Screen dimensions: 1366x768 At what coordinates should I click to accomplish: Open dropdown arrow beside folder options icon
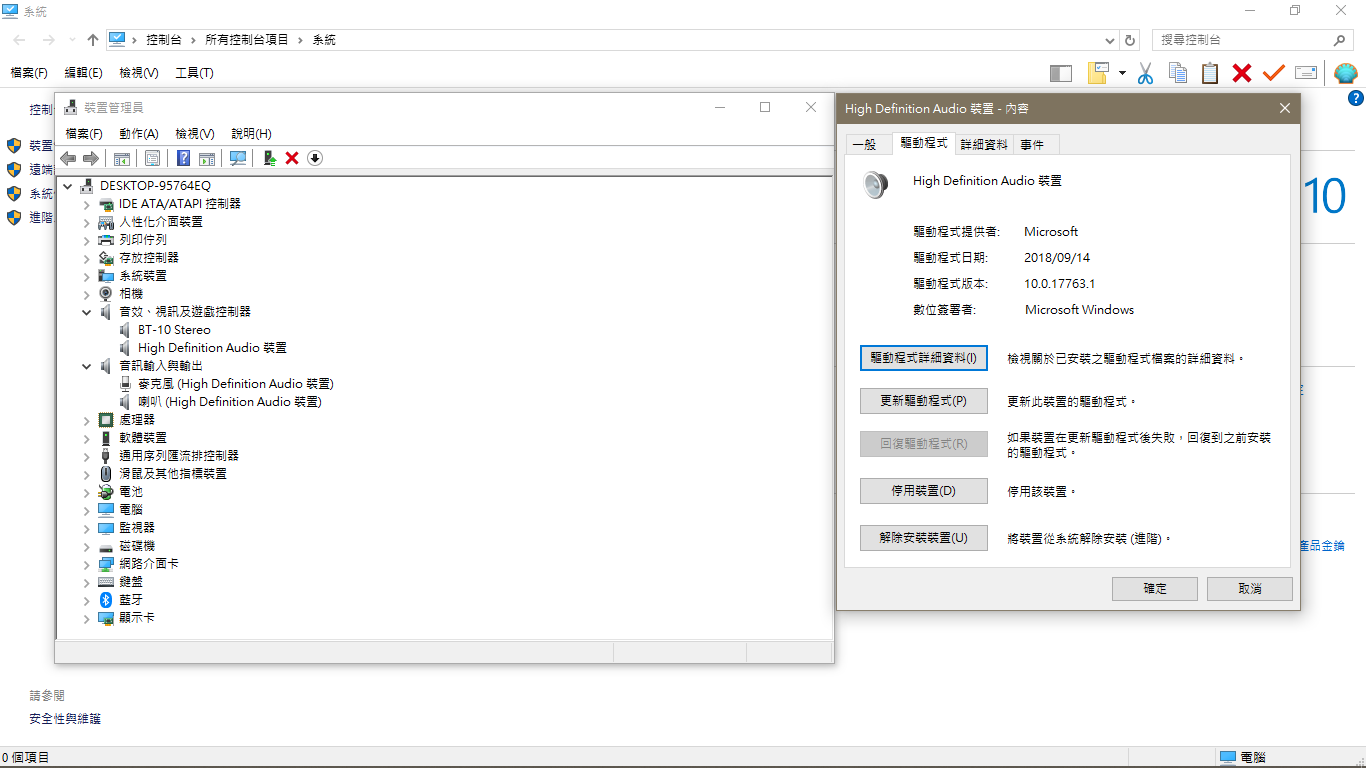(1123, 73)
